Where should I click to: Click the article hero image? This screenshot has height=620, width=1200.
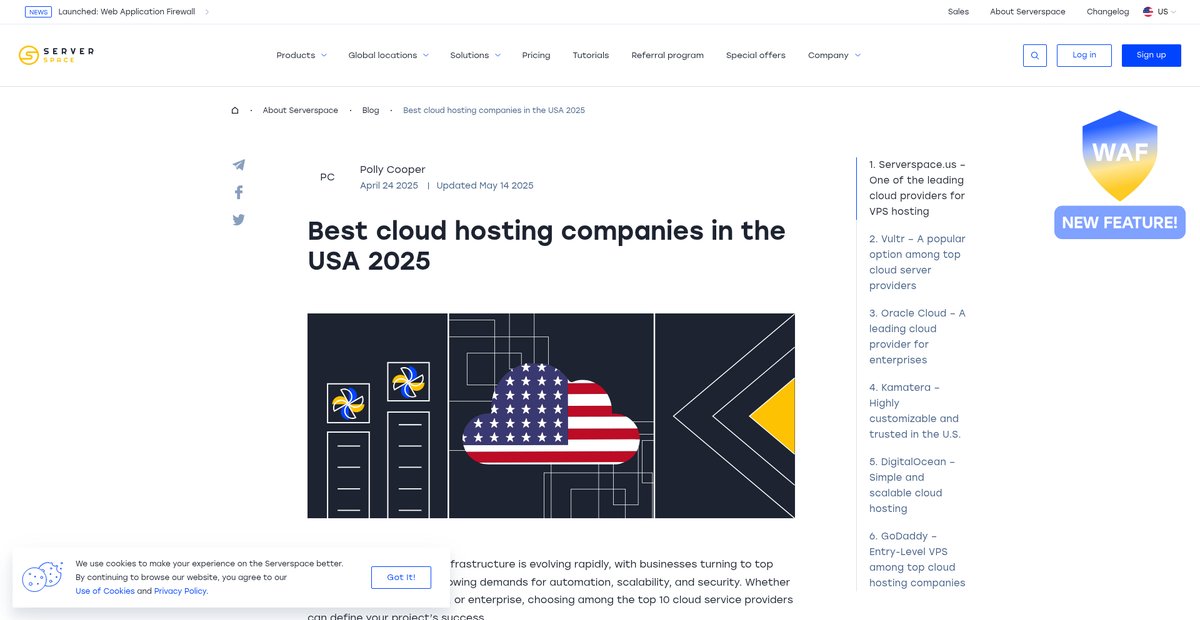pos(551,416)
